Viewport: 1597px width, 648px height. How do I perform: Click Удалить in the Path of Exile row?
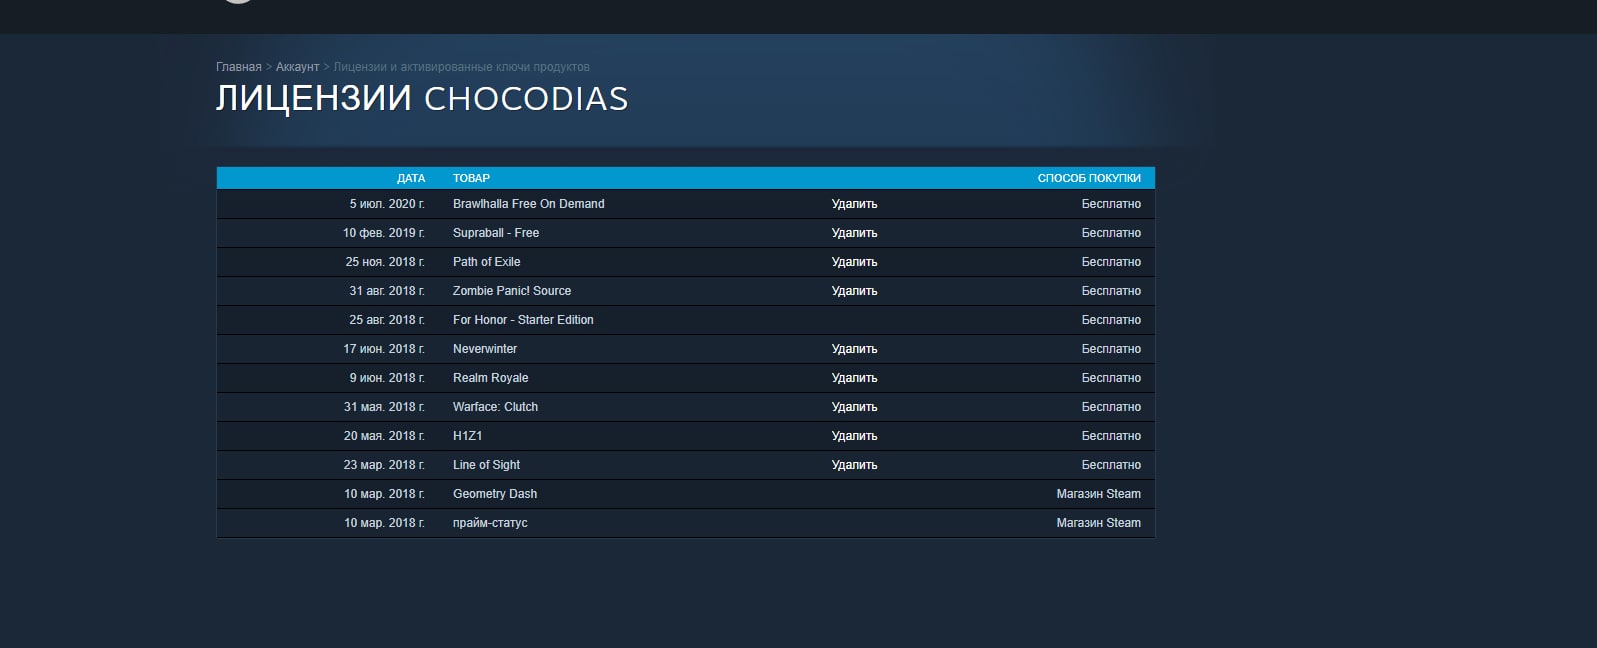(x=854, y=262)
